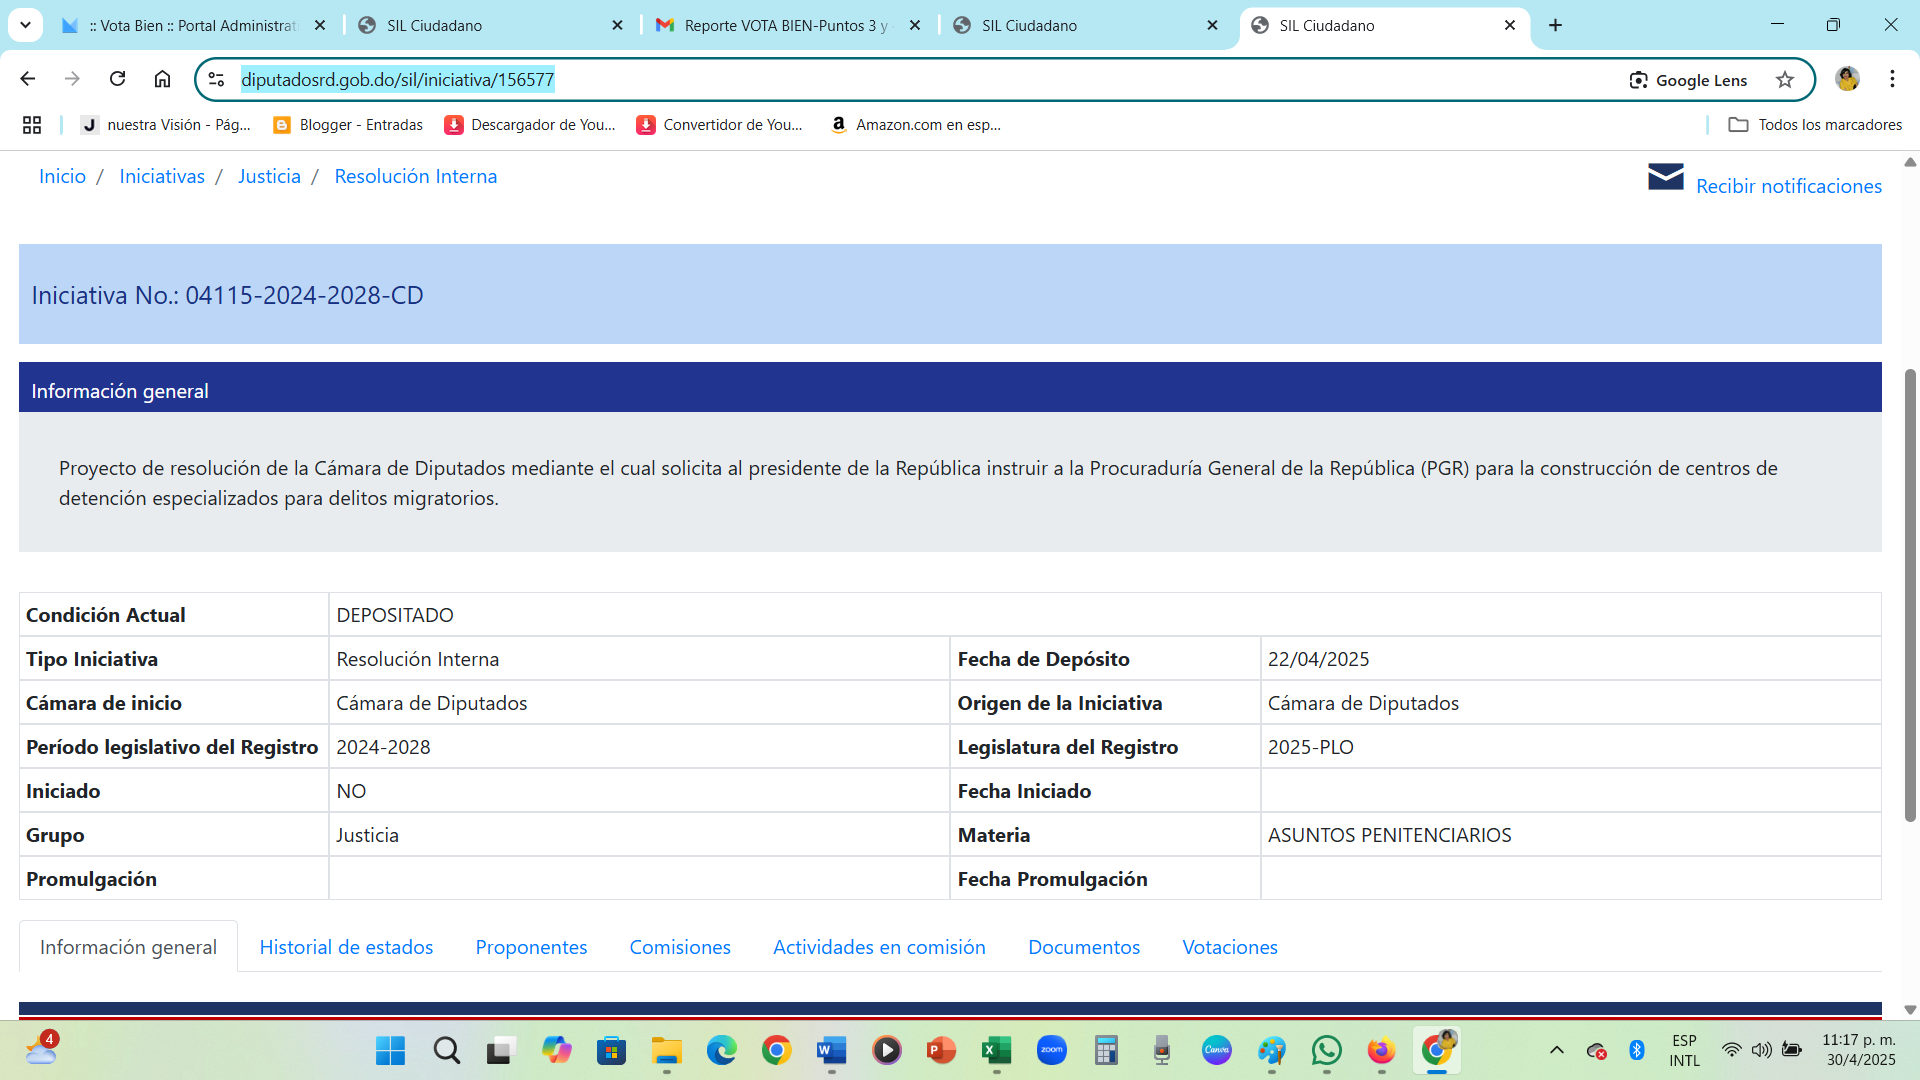
Task: Open Blogger Entradas bookmark
Action: 348,125
